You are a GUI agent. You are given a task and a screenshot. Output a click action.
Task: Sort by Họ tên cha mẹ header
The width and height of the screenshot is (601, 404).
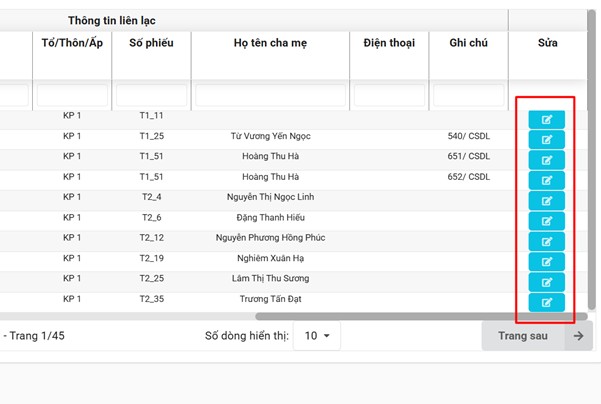click(270, 44)
